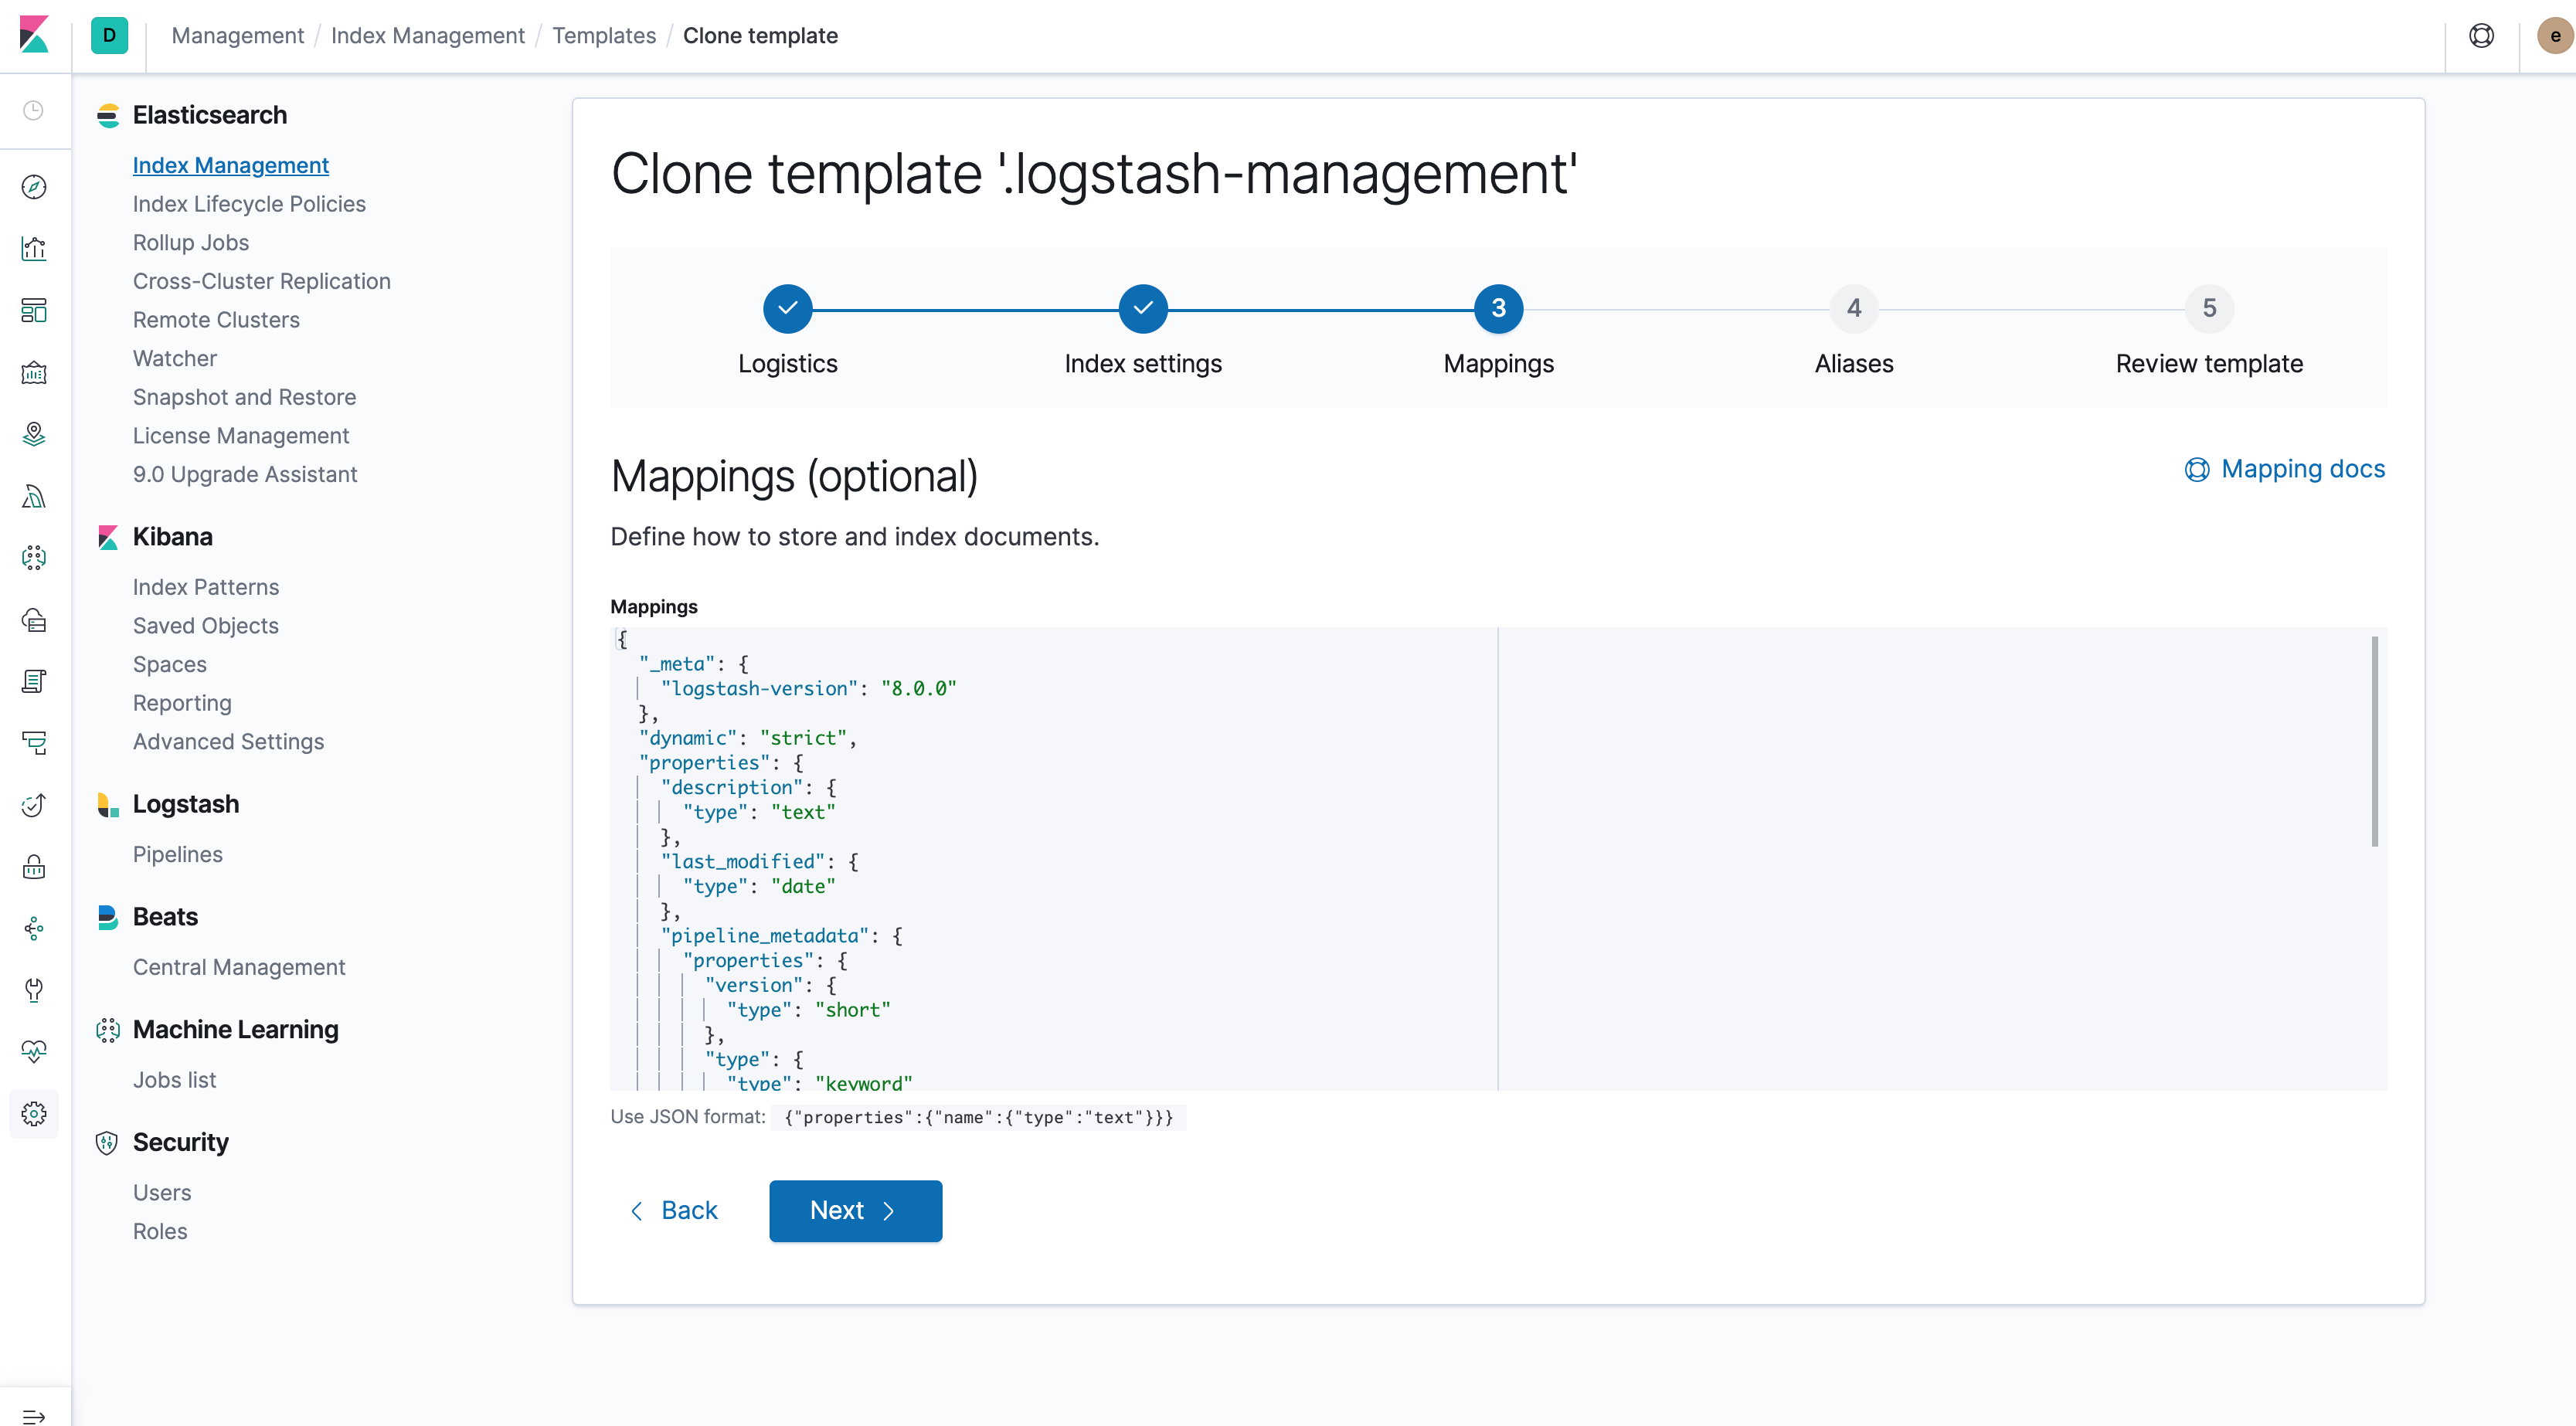2576x1426 pixels.
Task: Click Management gear icon in sidebar
Action: [34, 1113]
